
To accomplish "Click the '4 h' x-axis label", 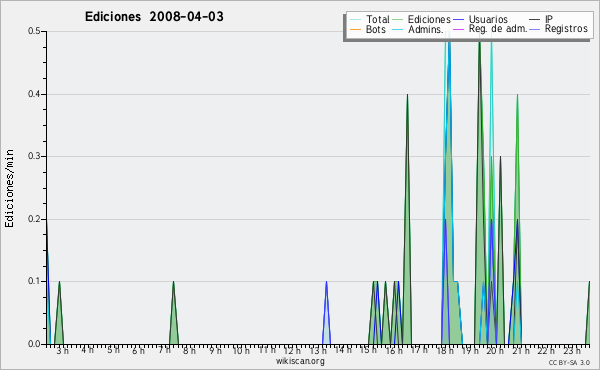I will (88, 350).
